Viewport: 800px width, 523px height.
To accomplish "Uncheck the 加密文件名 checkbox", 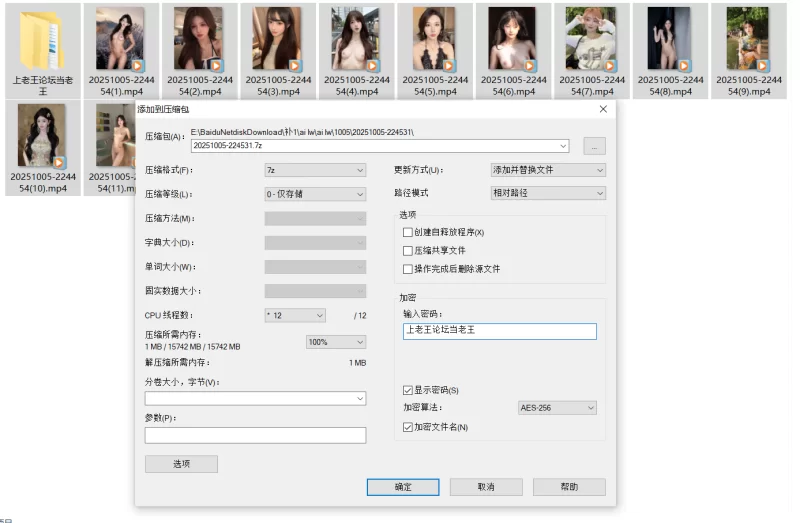I will 407,427.
